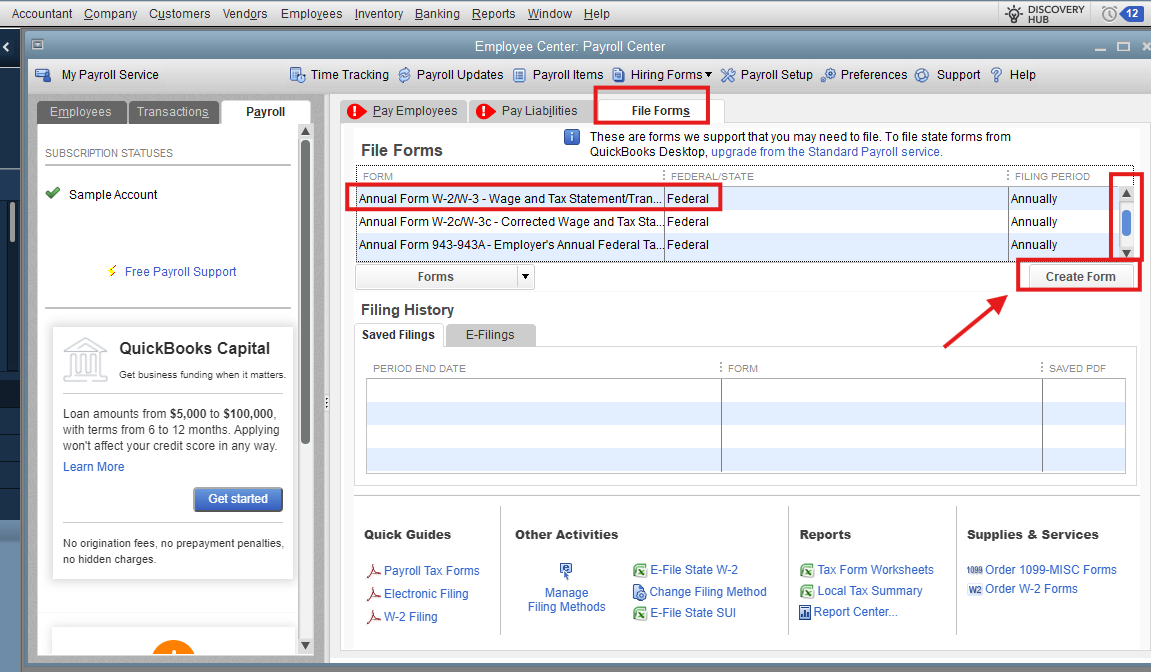Image resolution: width=1151 pixels, height=672 pixels.
Task: Collapse the left navigation bar arrow
Action: coord(7,48)
